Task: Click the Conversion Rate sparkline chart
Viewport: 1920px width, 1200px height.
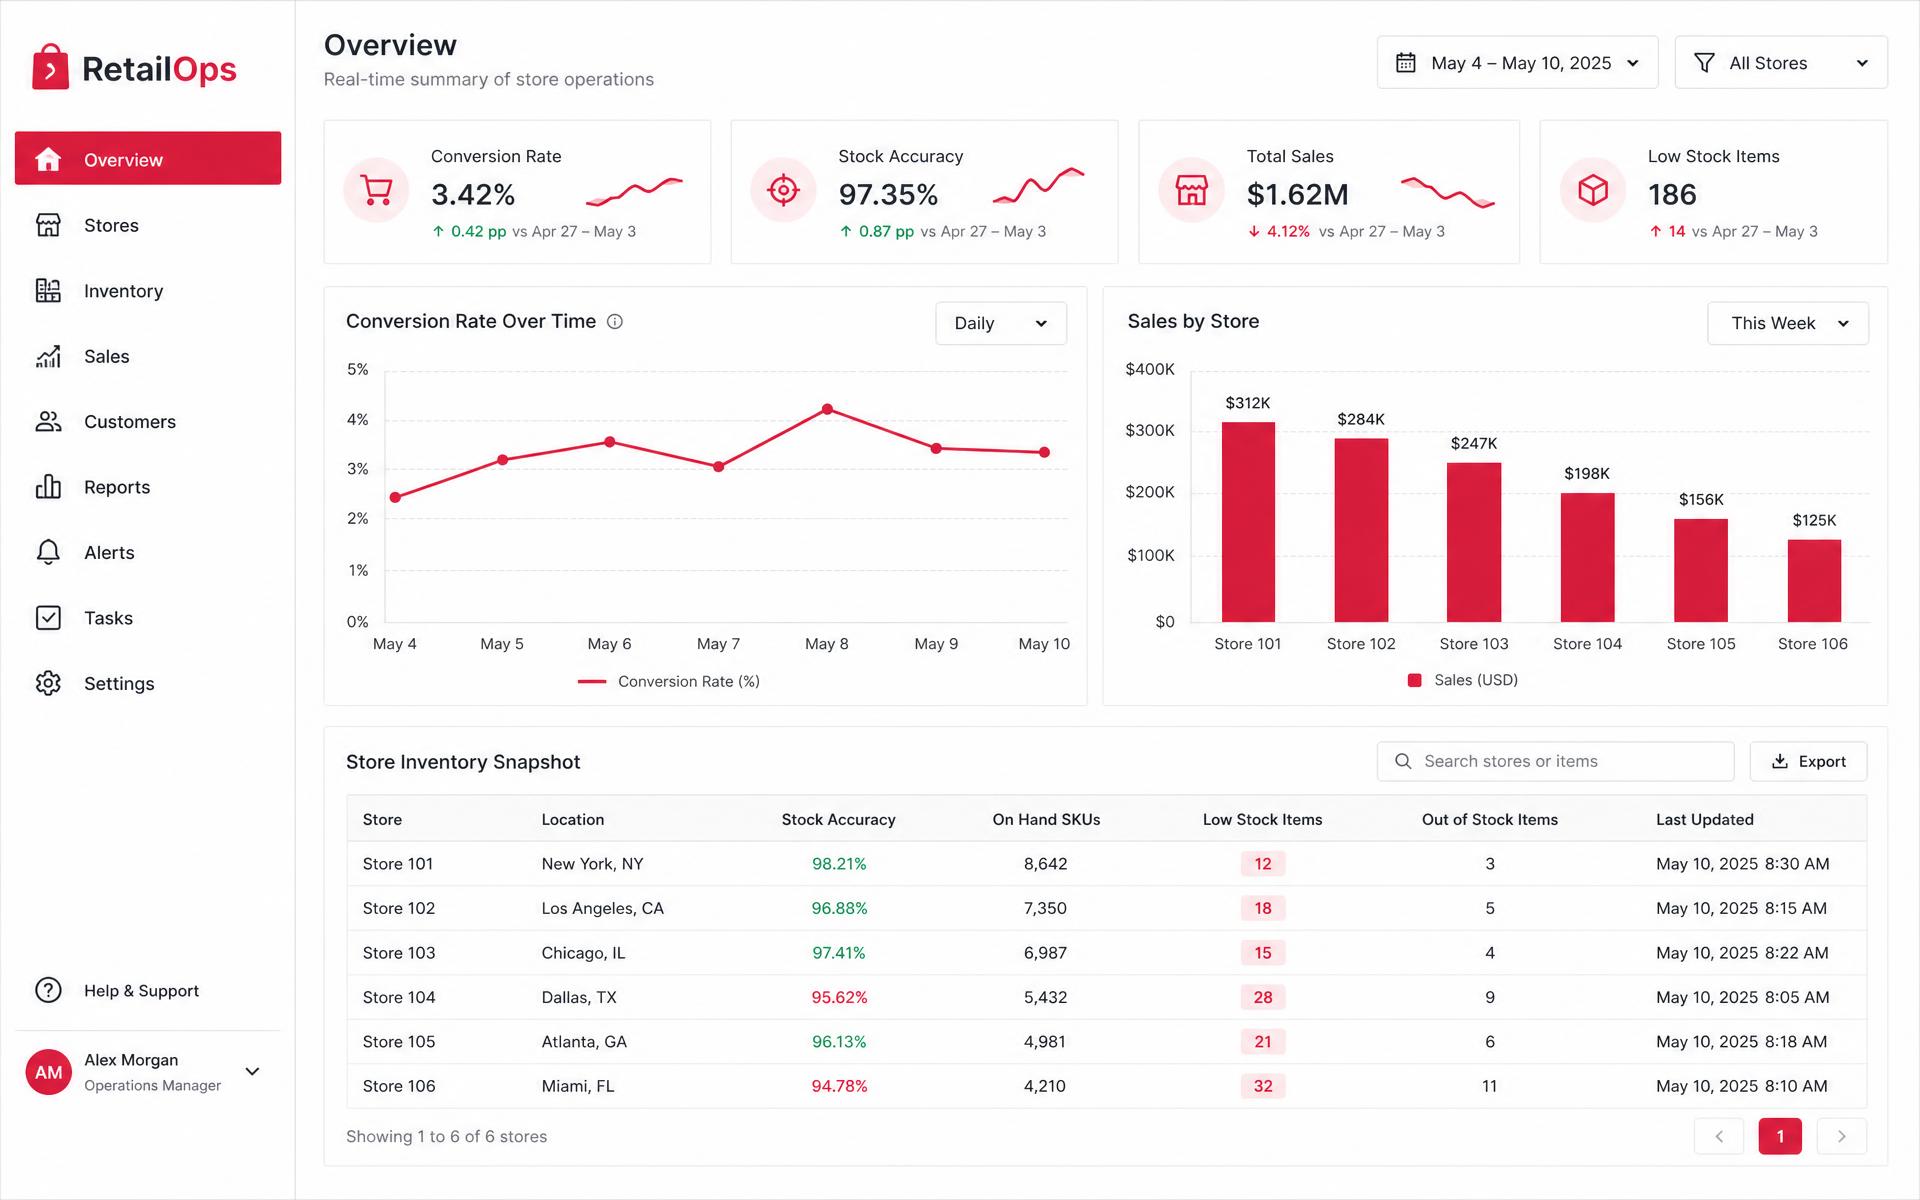Action: tap(634, 190)
